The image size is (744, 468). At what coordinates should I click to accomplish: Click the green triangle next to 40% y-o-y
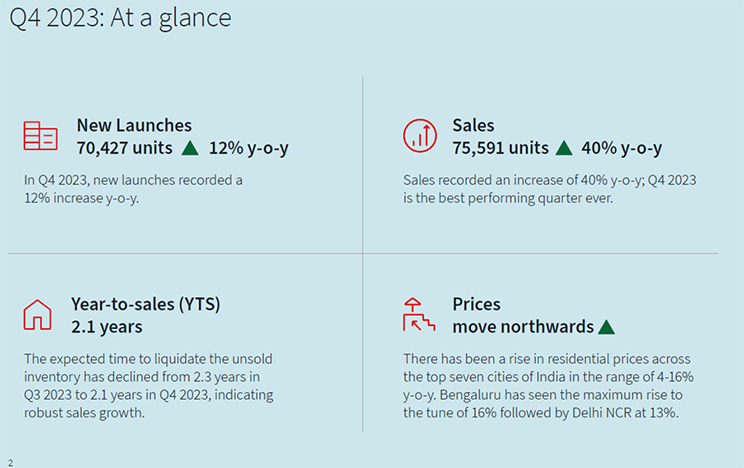coord(564,148)
